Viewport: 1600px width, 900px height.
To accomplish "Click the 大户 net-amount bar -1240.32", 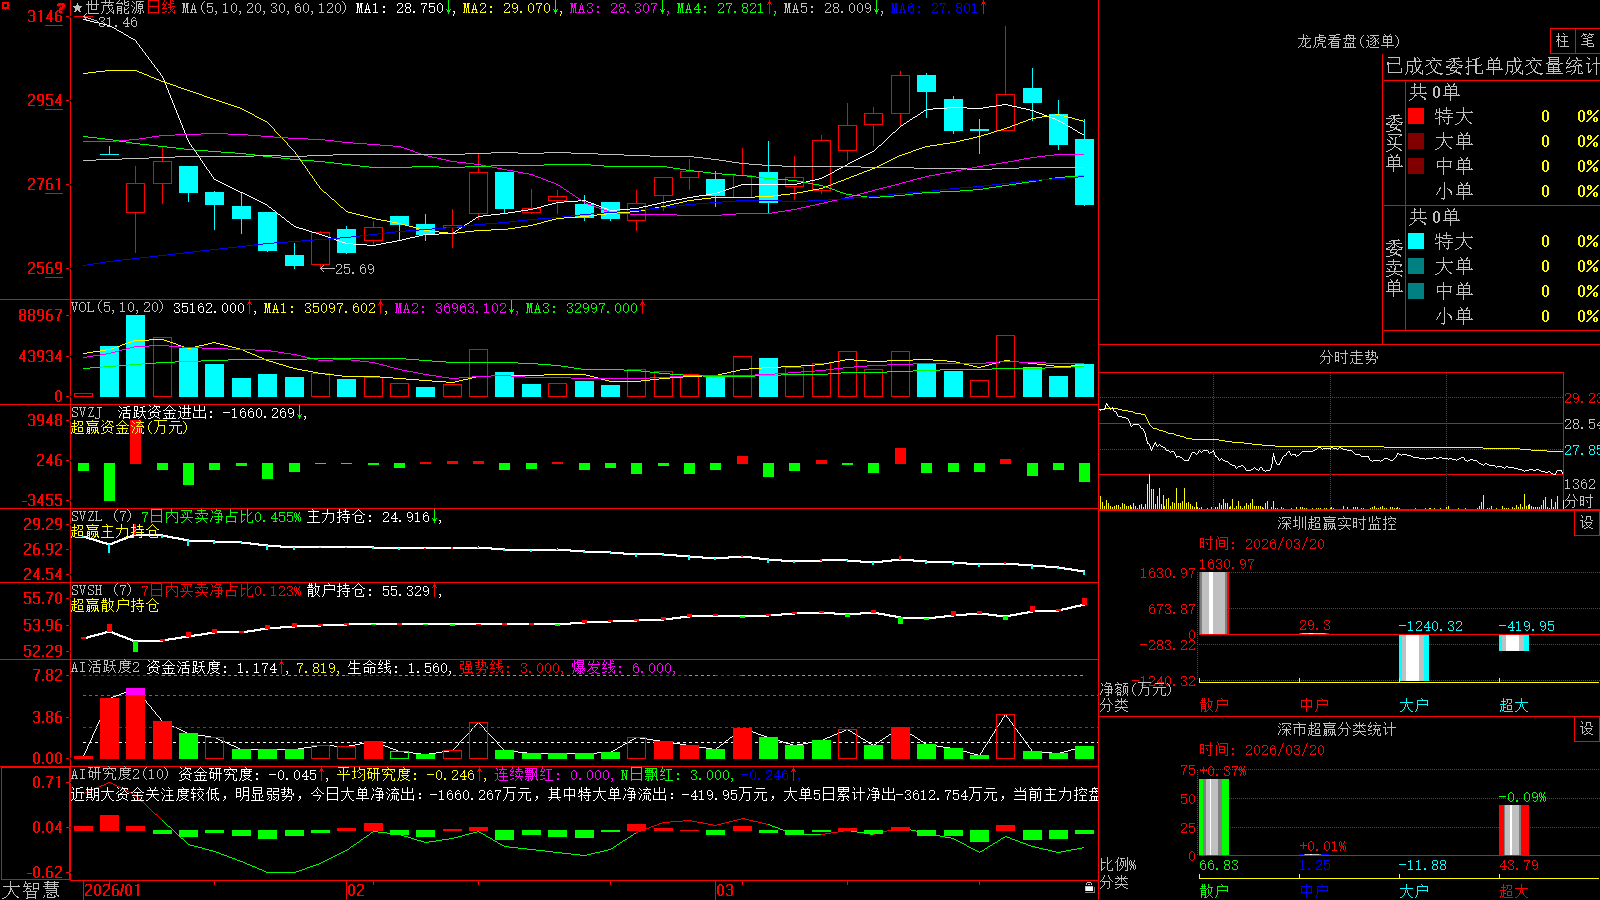I will coord(1413,658).
